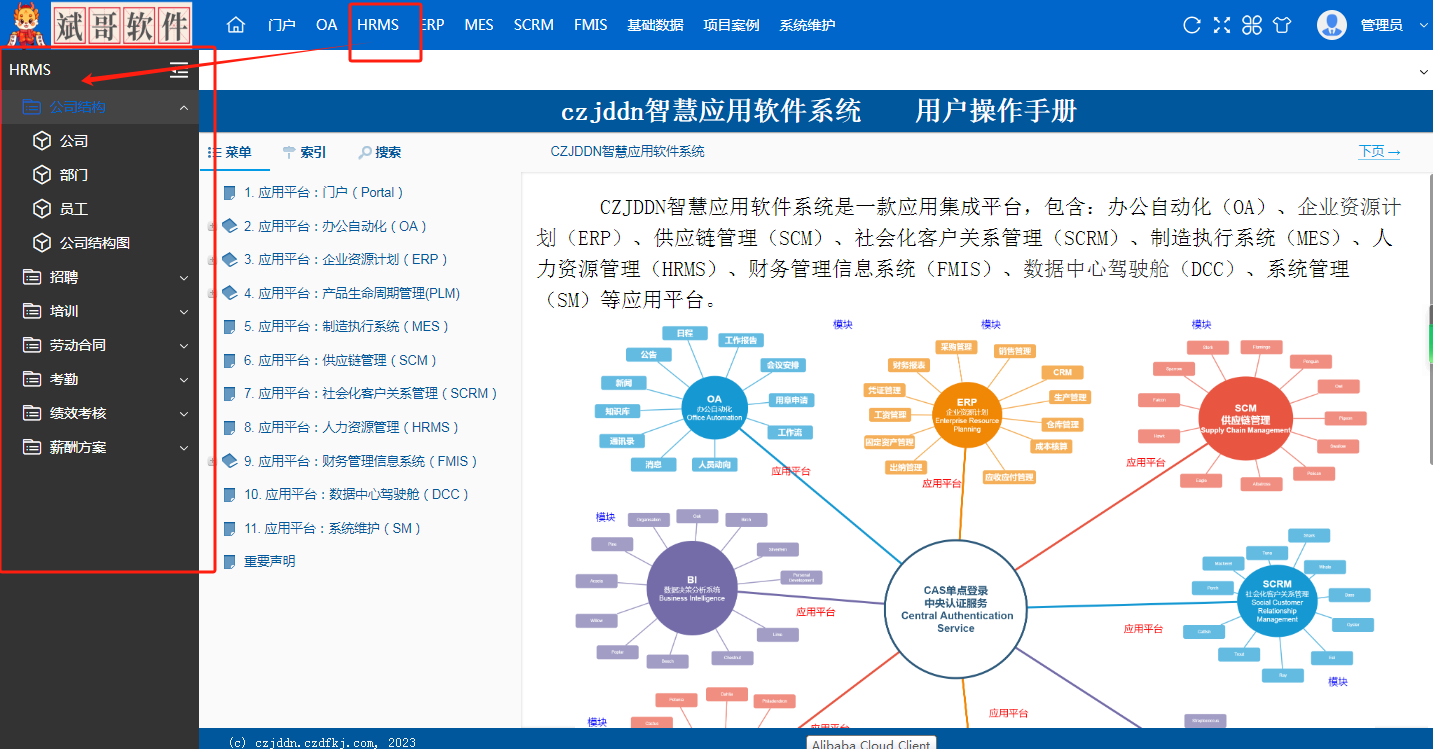
Task: Click the red SCM 供应链管理 circle in diagram
Action: [x=1245, y=419]
